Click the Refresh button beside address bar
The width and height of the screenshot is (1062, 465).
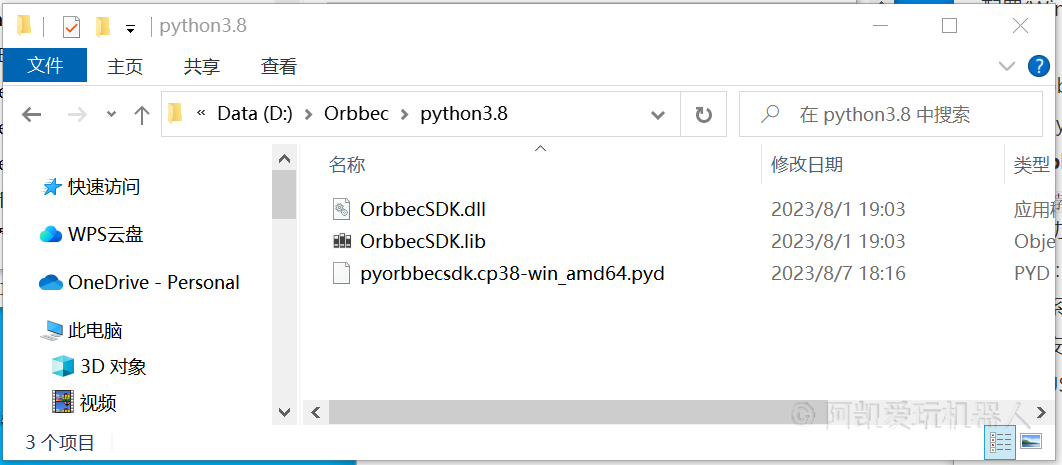click(704, 114)
